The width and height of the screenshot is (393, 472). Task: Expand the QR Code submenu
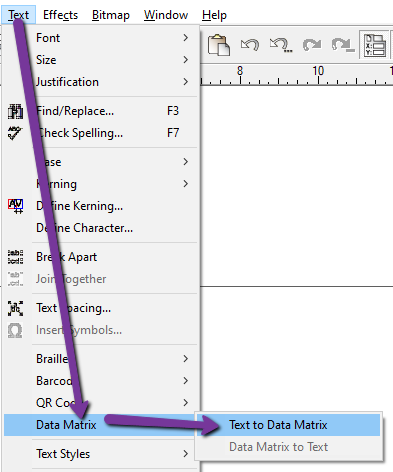(x=102, y=403)
